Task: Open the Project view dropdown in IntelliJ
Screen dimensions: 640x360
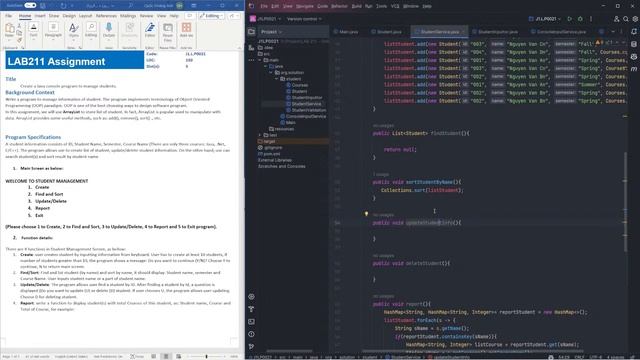Action: tap(271, 31)
